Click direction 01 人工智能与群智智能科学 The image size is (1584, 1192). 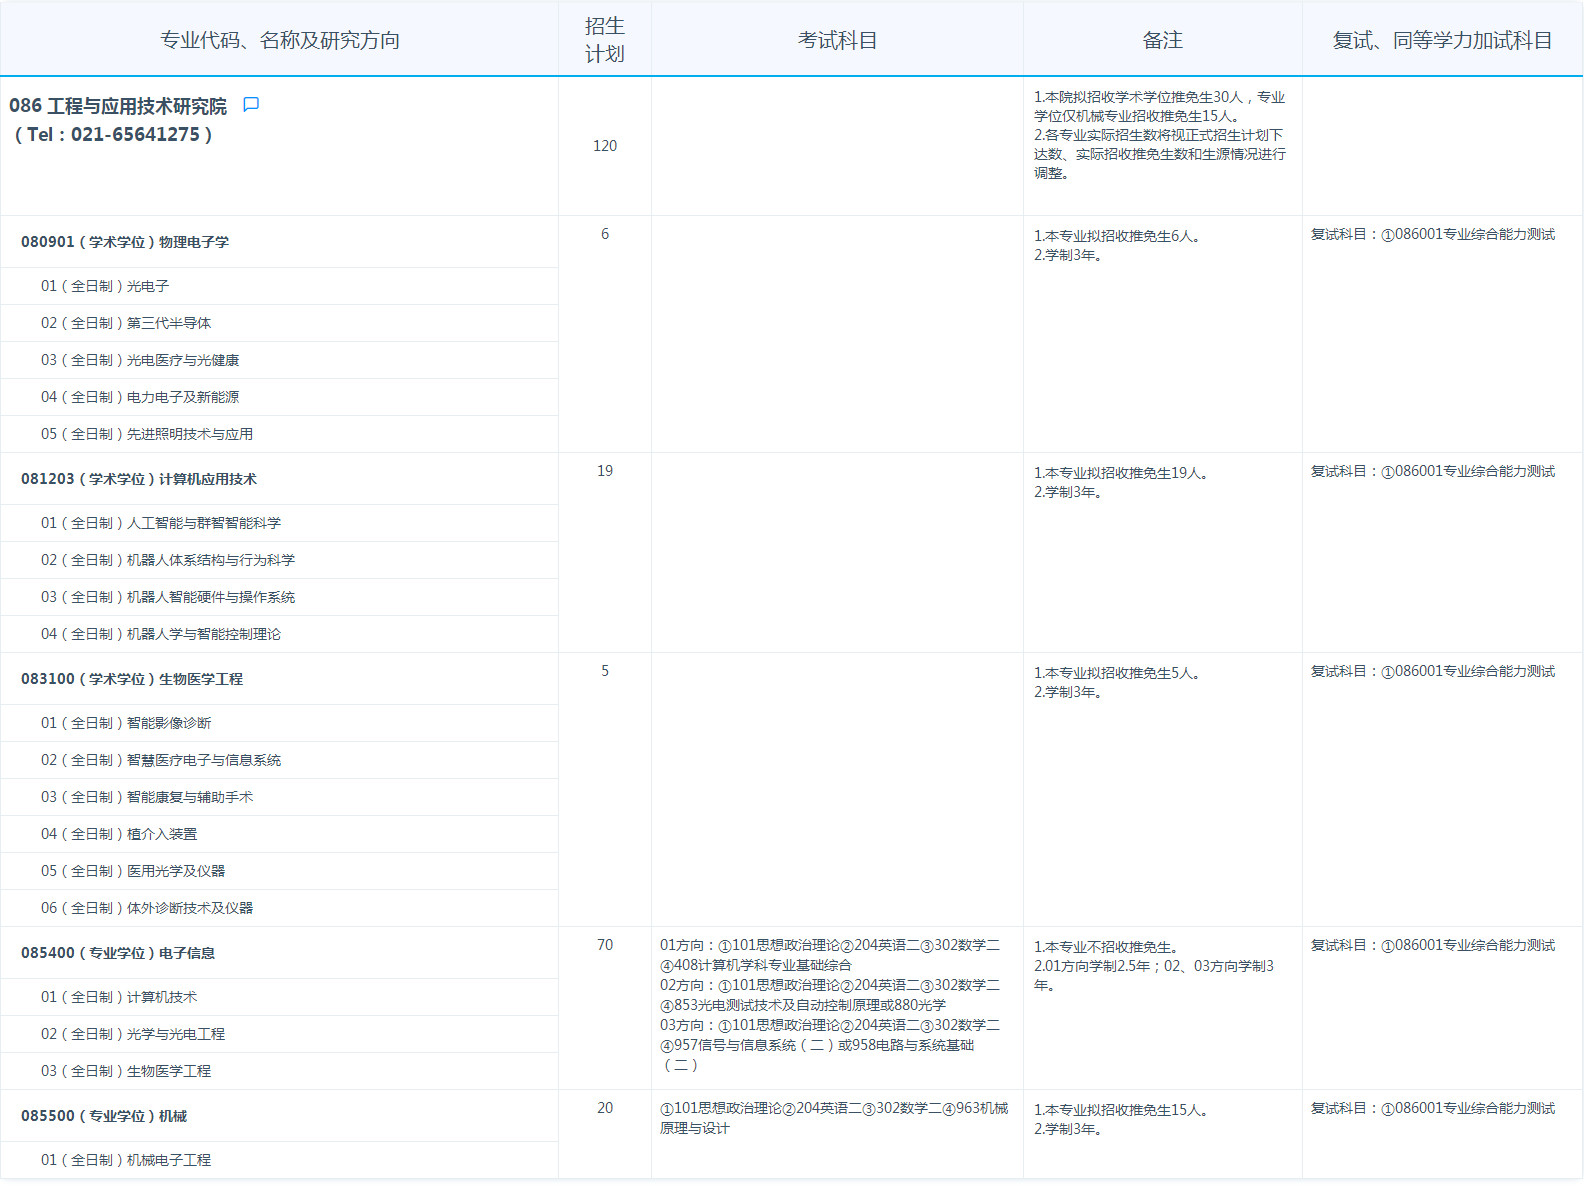[x=161, y=523]
